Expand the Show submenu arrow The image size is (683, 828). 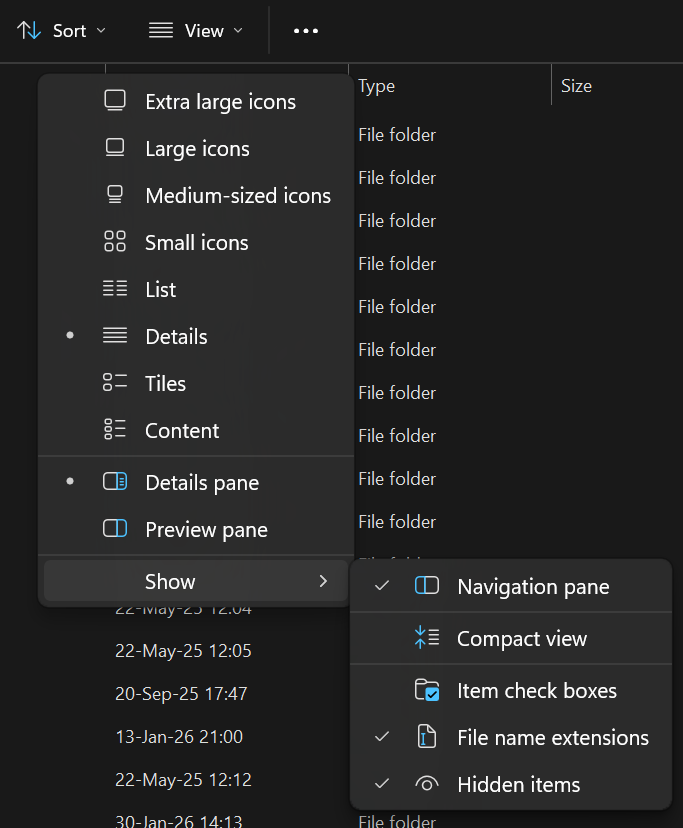pos(323,581)
